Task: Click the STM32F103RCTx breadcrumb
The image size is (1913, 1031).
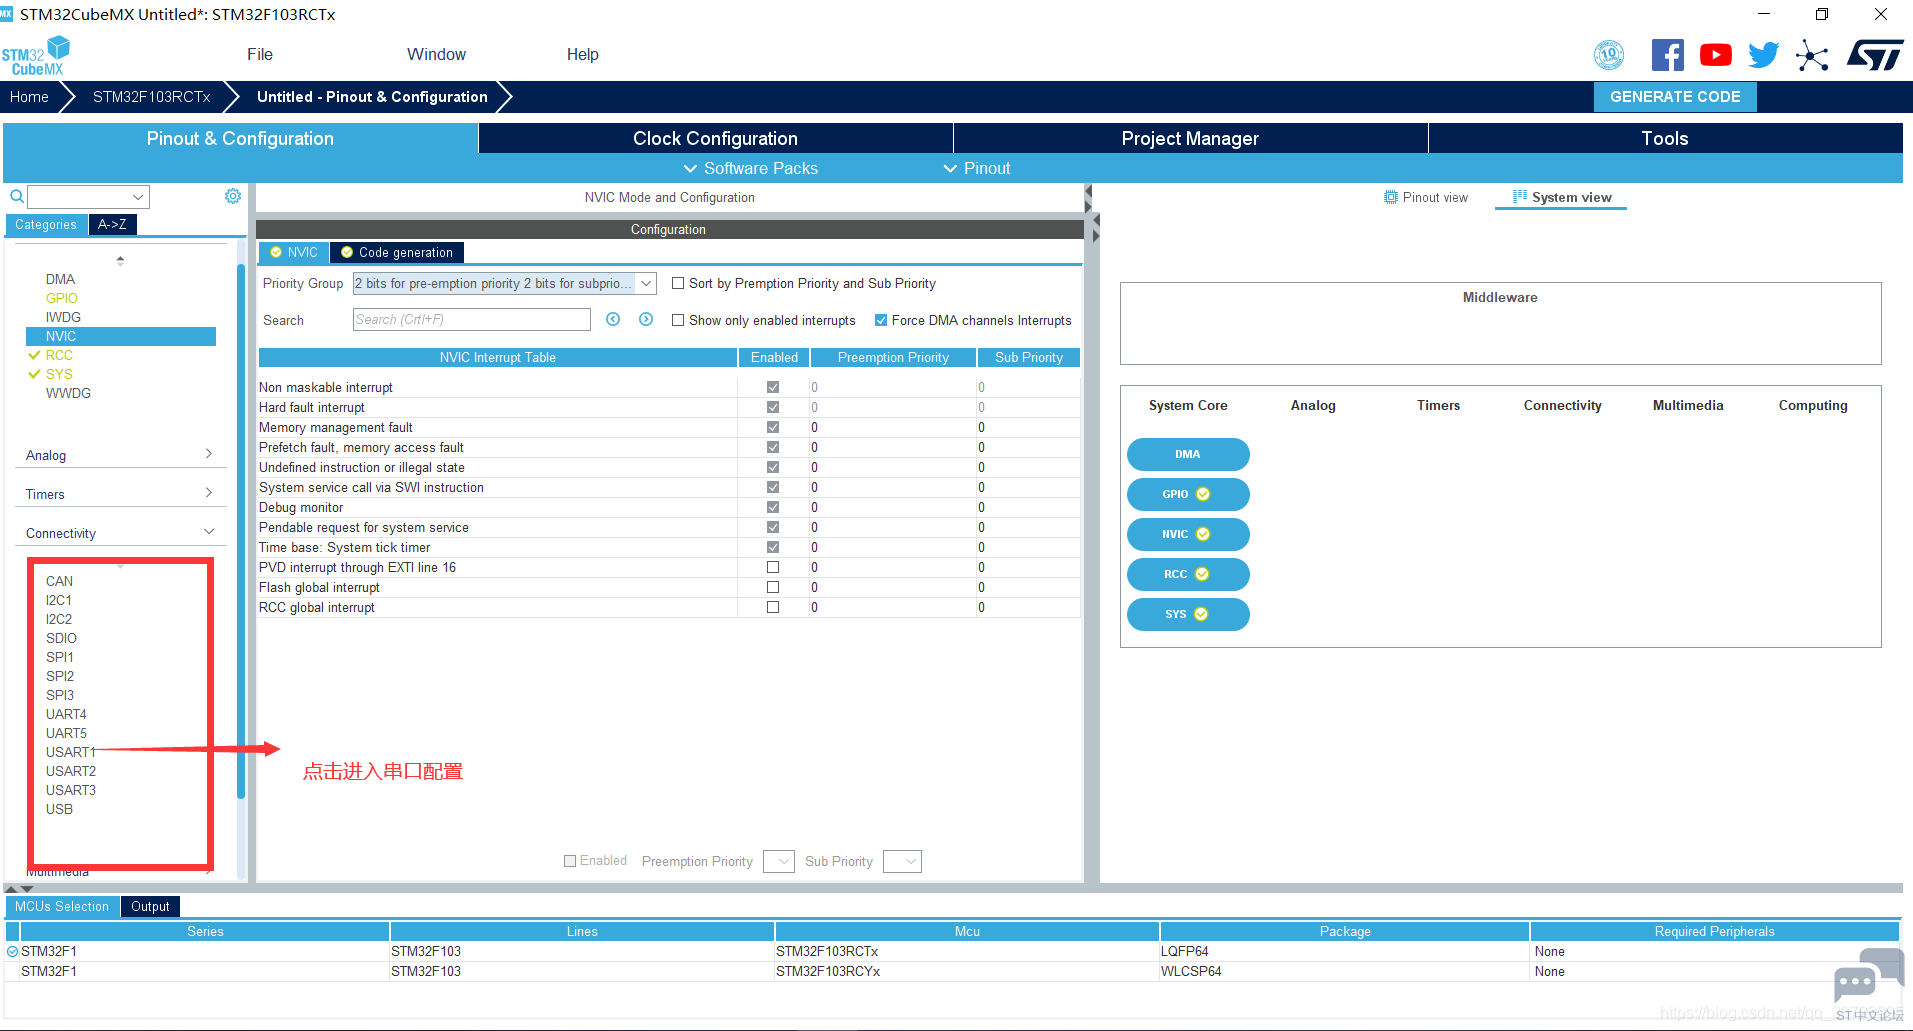Action: [x=151, y=96]
